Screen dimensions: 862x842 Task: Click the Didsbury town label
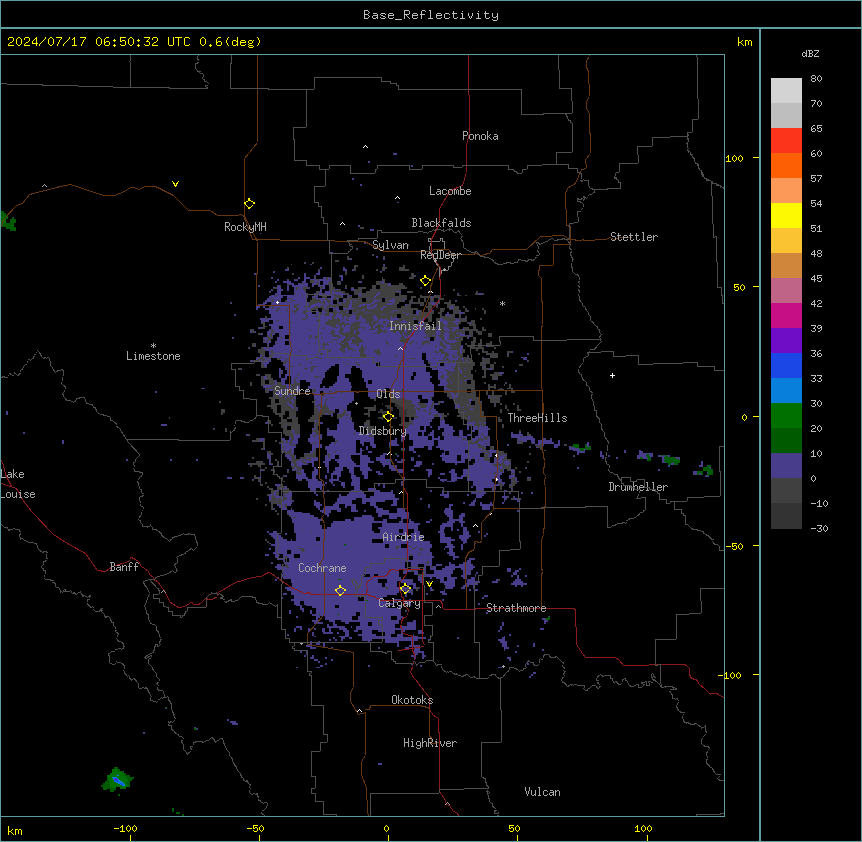point(383,431)
